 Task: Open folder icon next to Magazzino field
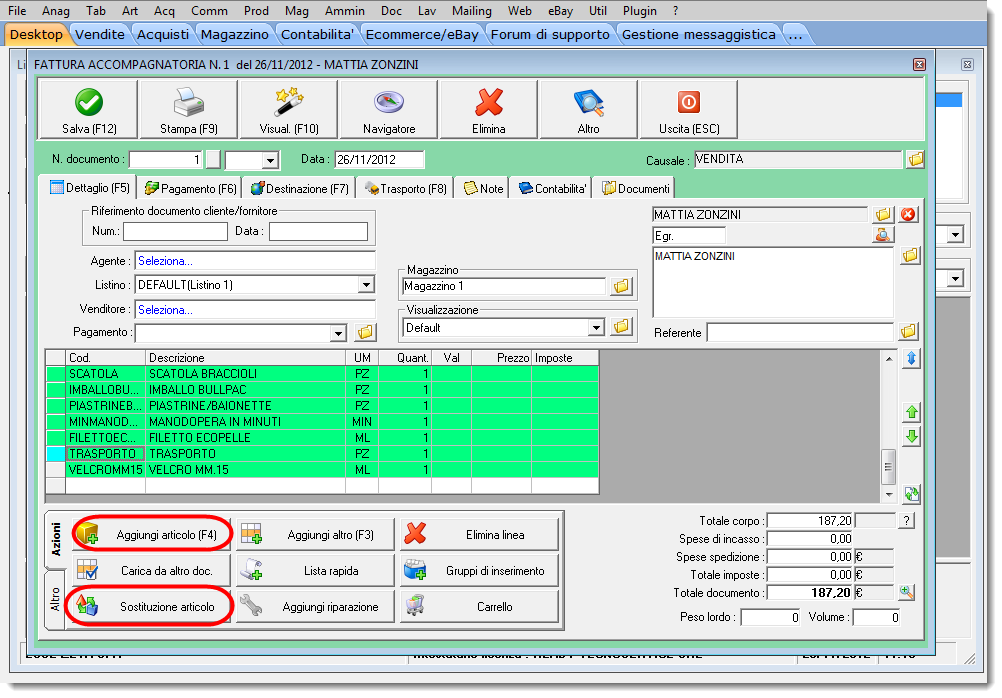pyautogui.click(x=621, y=287)
